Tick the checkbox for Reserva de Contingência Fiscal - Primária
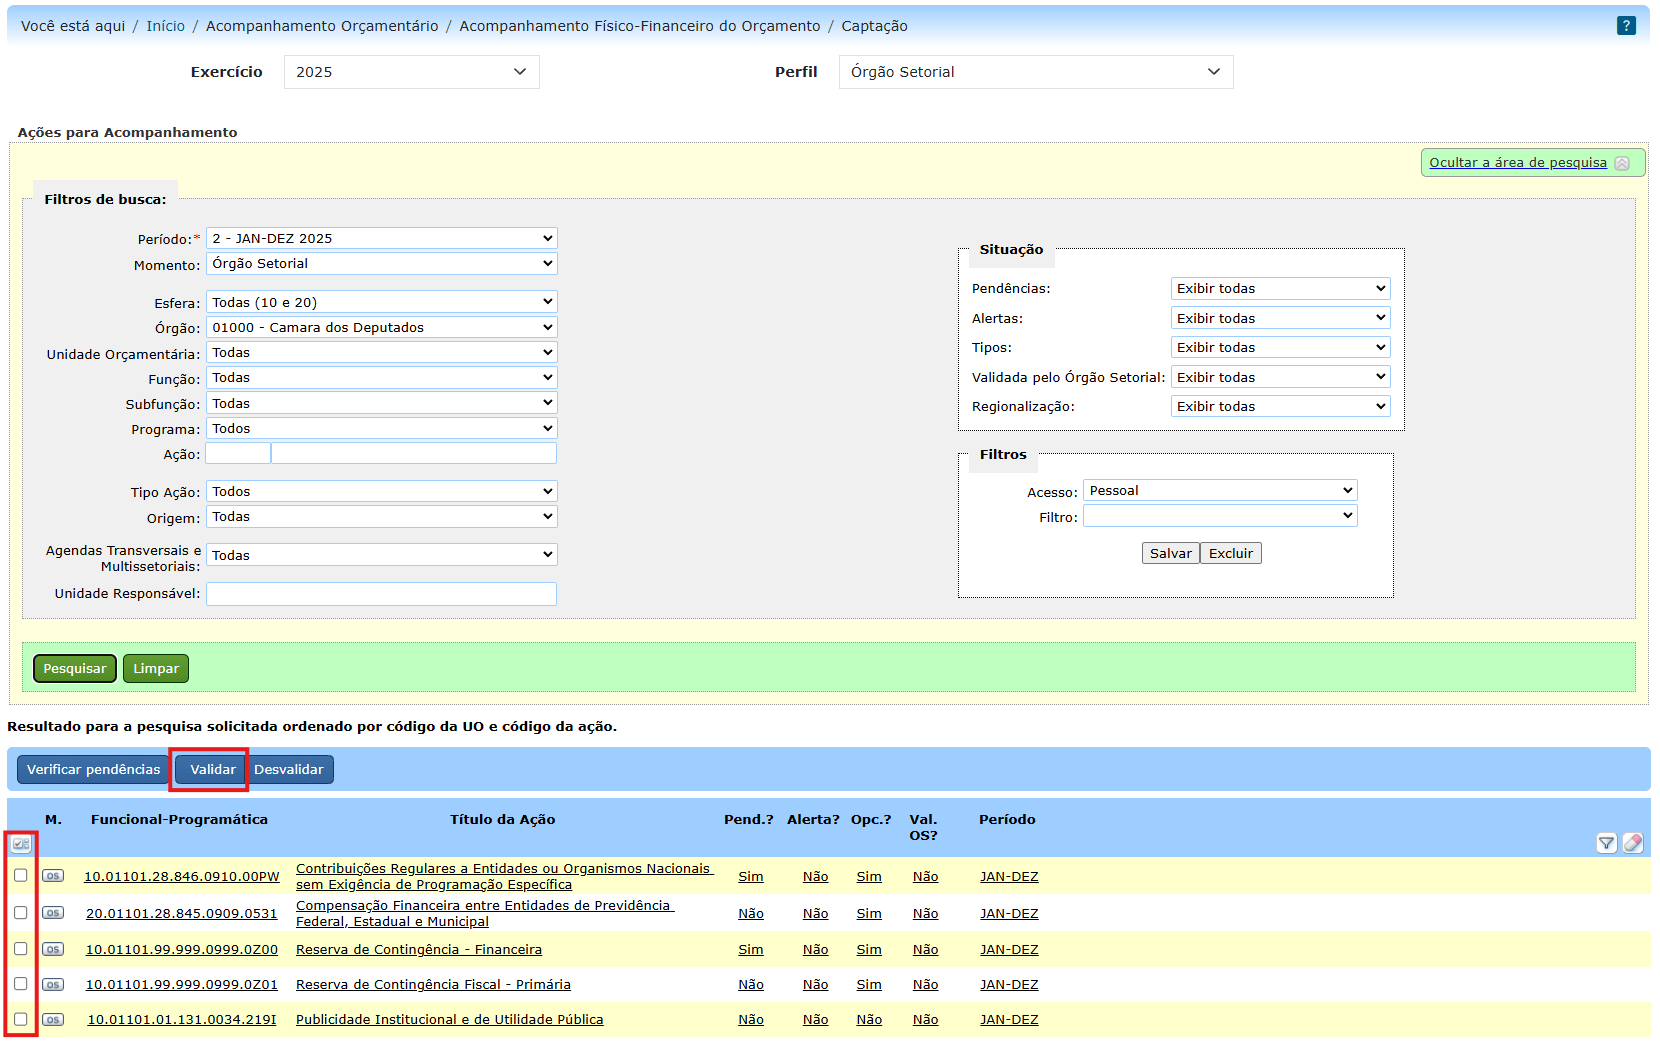The width and height of the screenshot is (1660, 1043). point(21,984)
